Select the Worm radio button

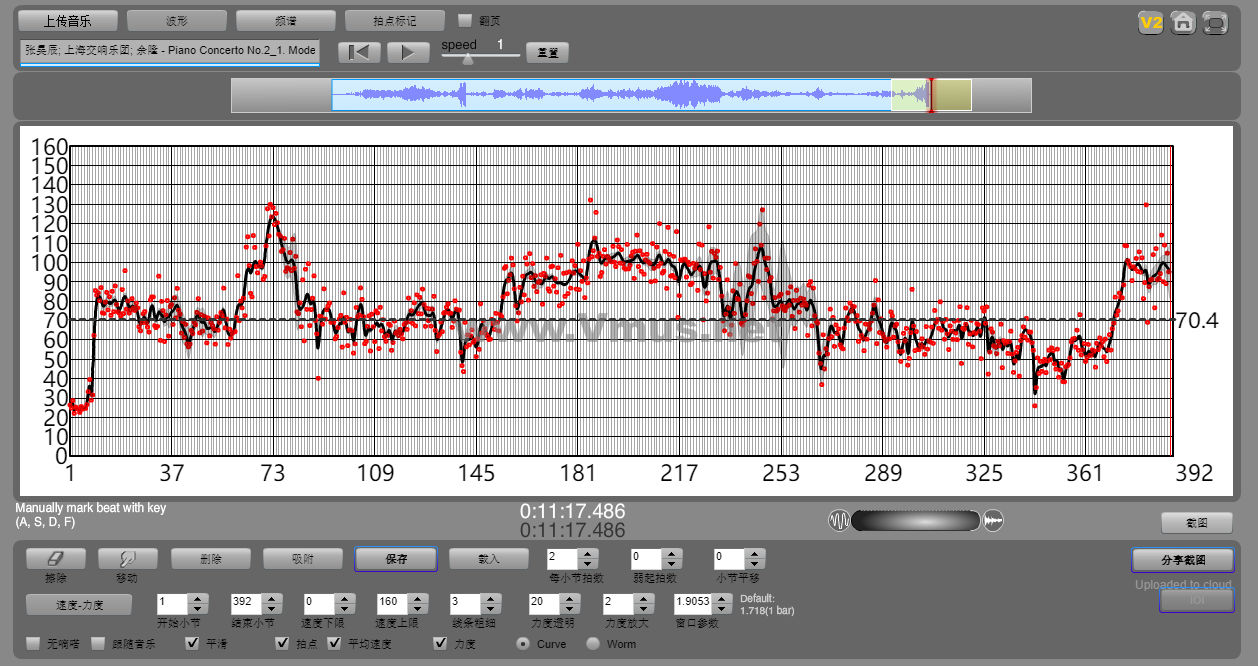(593, 644)
